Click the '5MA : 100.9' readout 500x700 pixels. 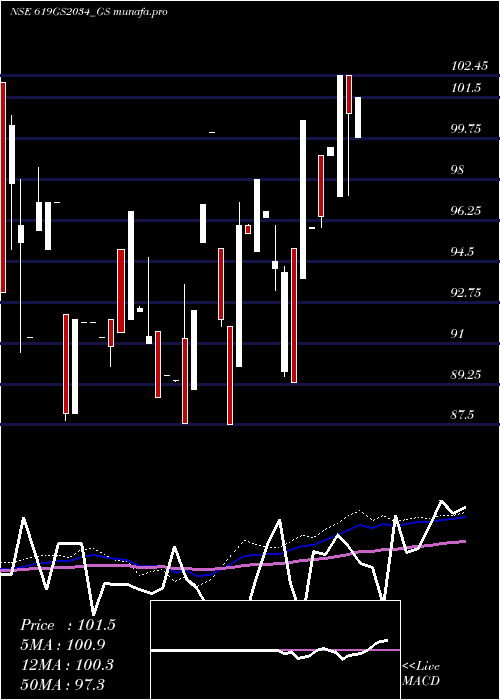click(x=63, y=645)
